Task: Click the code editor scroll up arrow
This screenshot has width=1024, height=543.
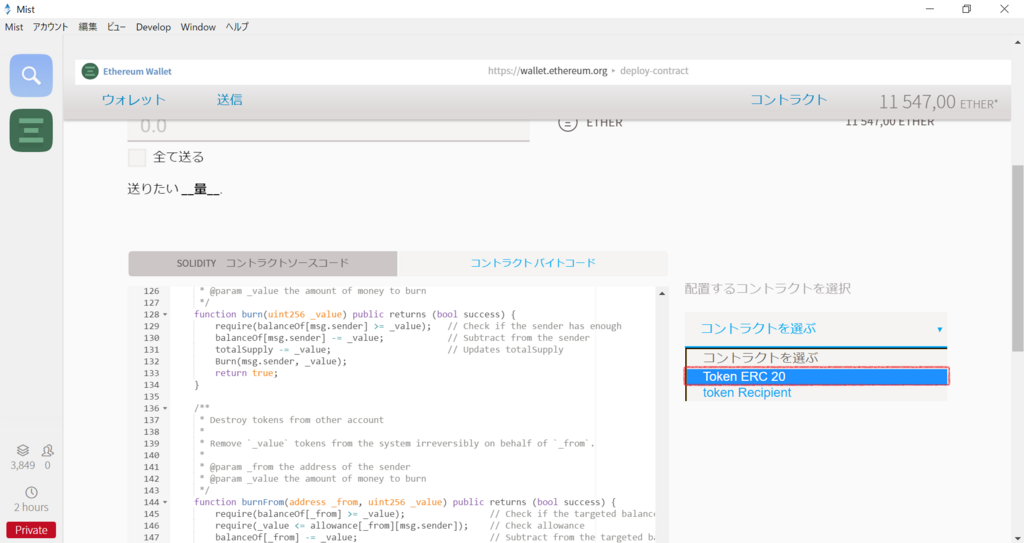Action: coord(662,293)
